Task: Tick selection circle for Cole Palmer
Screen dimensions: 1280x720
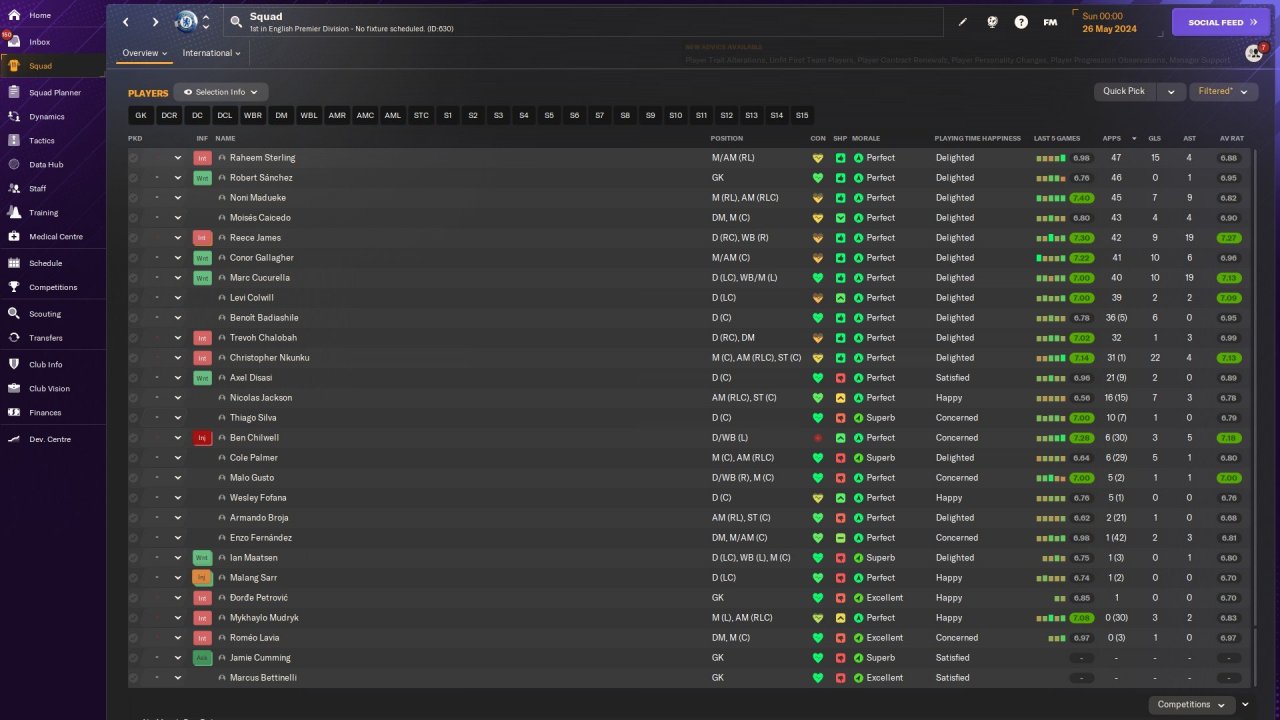Action: click(134, 458)
